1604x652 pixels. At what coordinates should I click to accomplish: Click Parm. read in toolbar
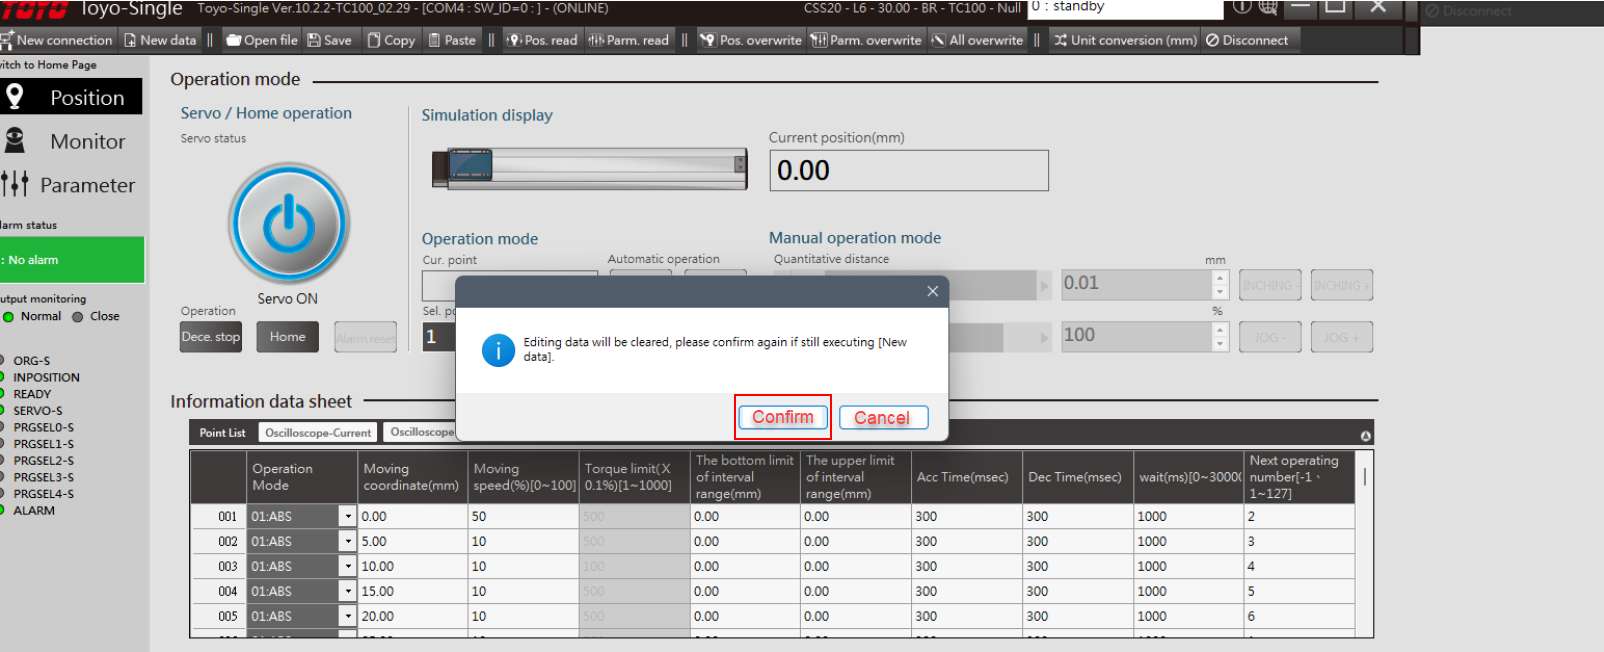click(x=629, y=40)
